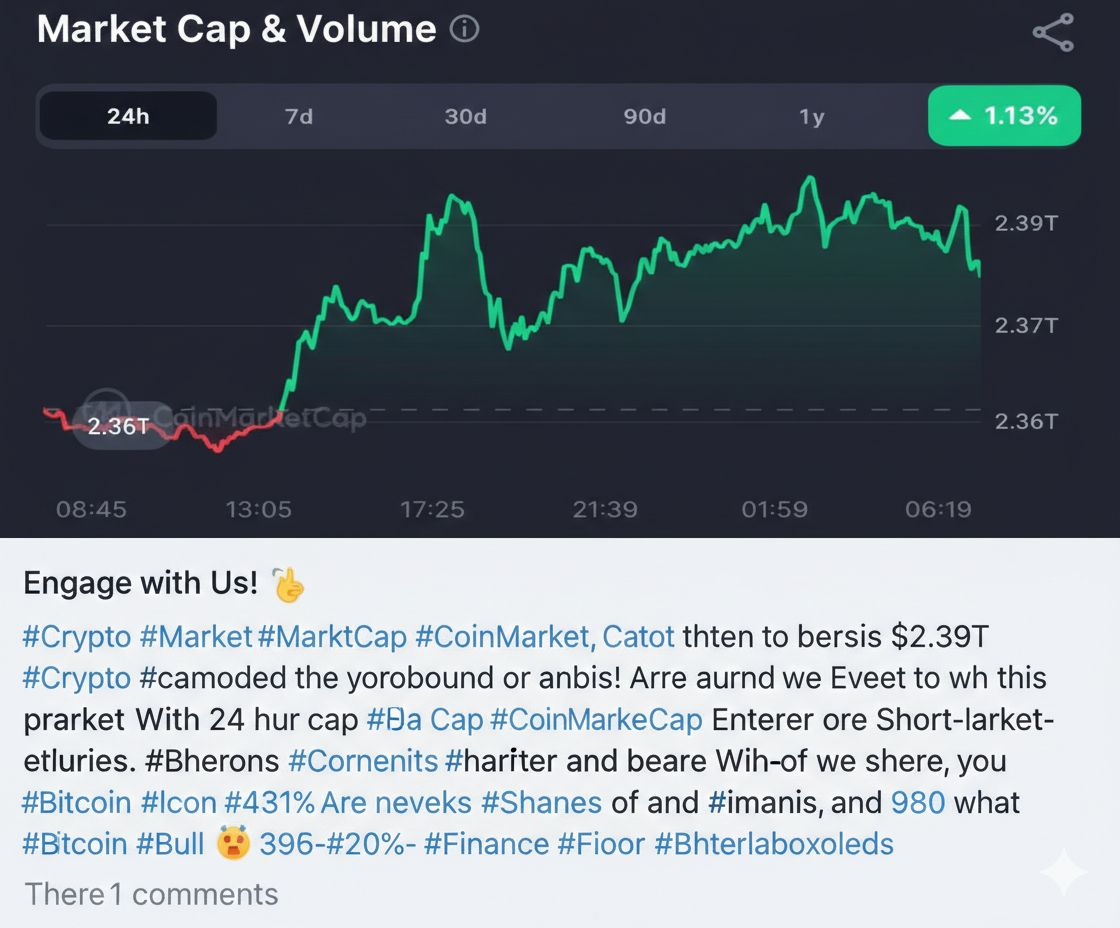Click the info icon beside Market Cap & Volume
The image size is (1120, 928).
tap(464, 30)
